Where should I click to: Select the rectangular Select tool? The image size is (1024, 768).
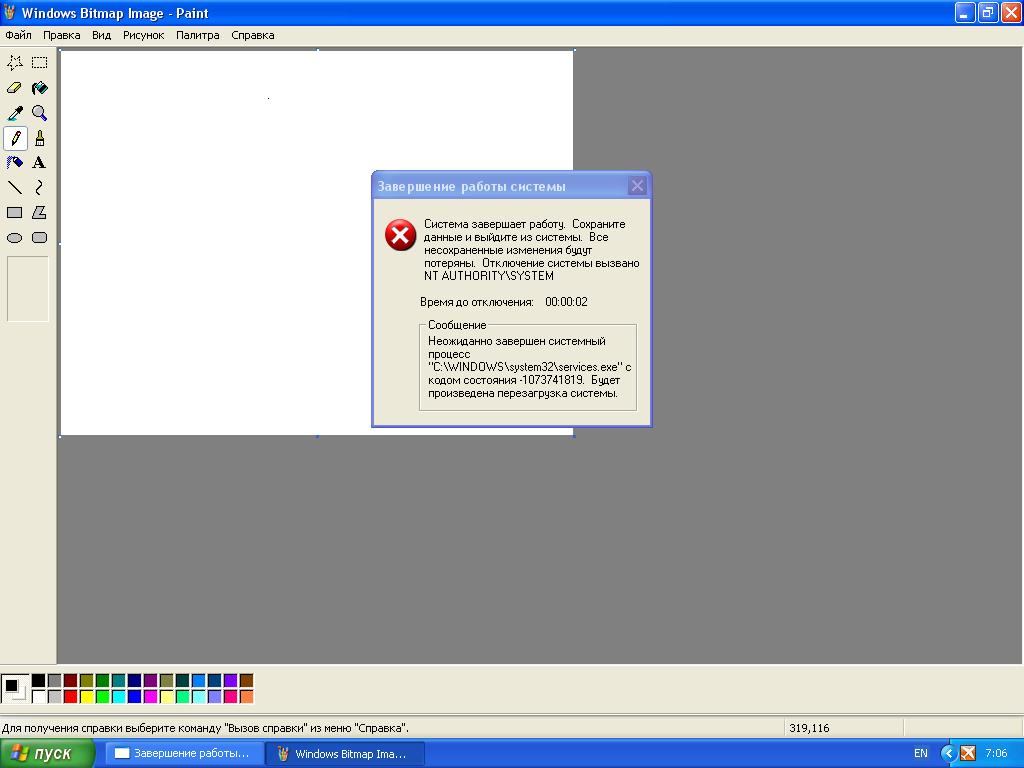39,63
